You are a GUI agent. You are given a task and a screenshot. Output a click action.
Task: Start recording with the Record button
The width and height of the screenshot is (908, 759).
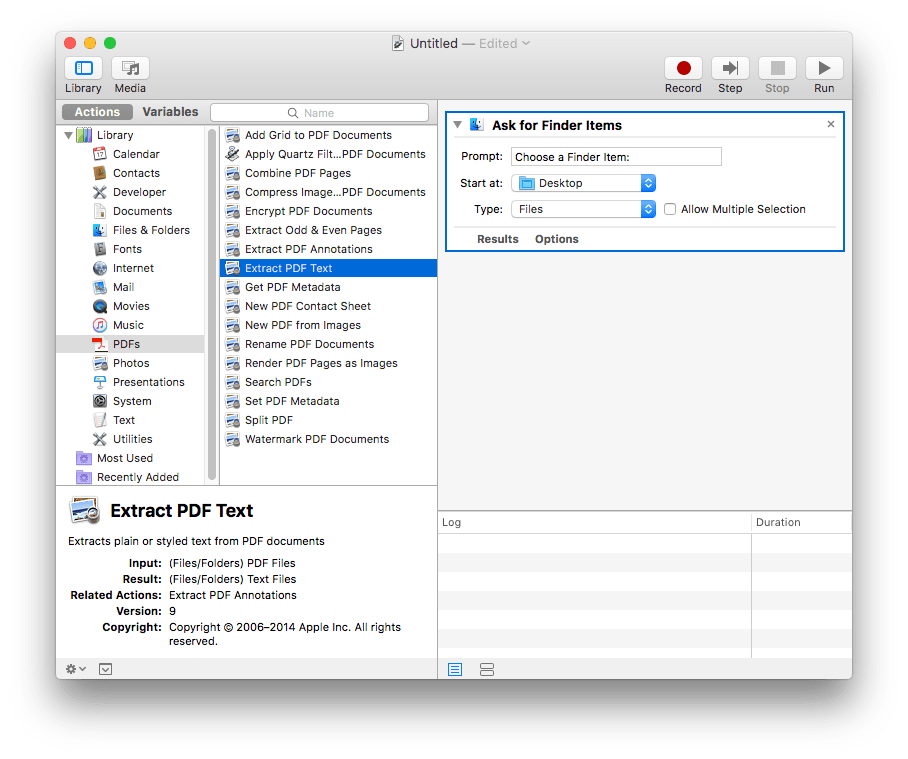pyautogui.click(x=683, y=70)
